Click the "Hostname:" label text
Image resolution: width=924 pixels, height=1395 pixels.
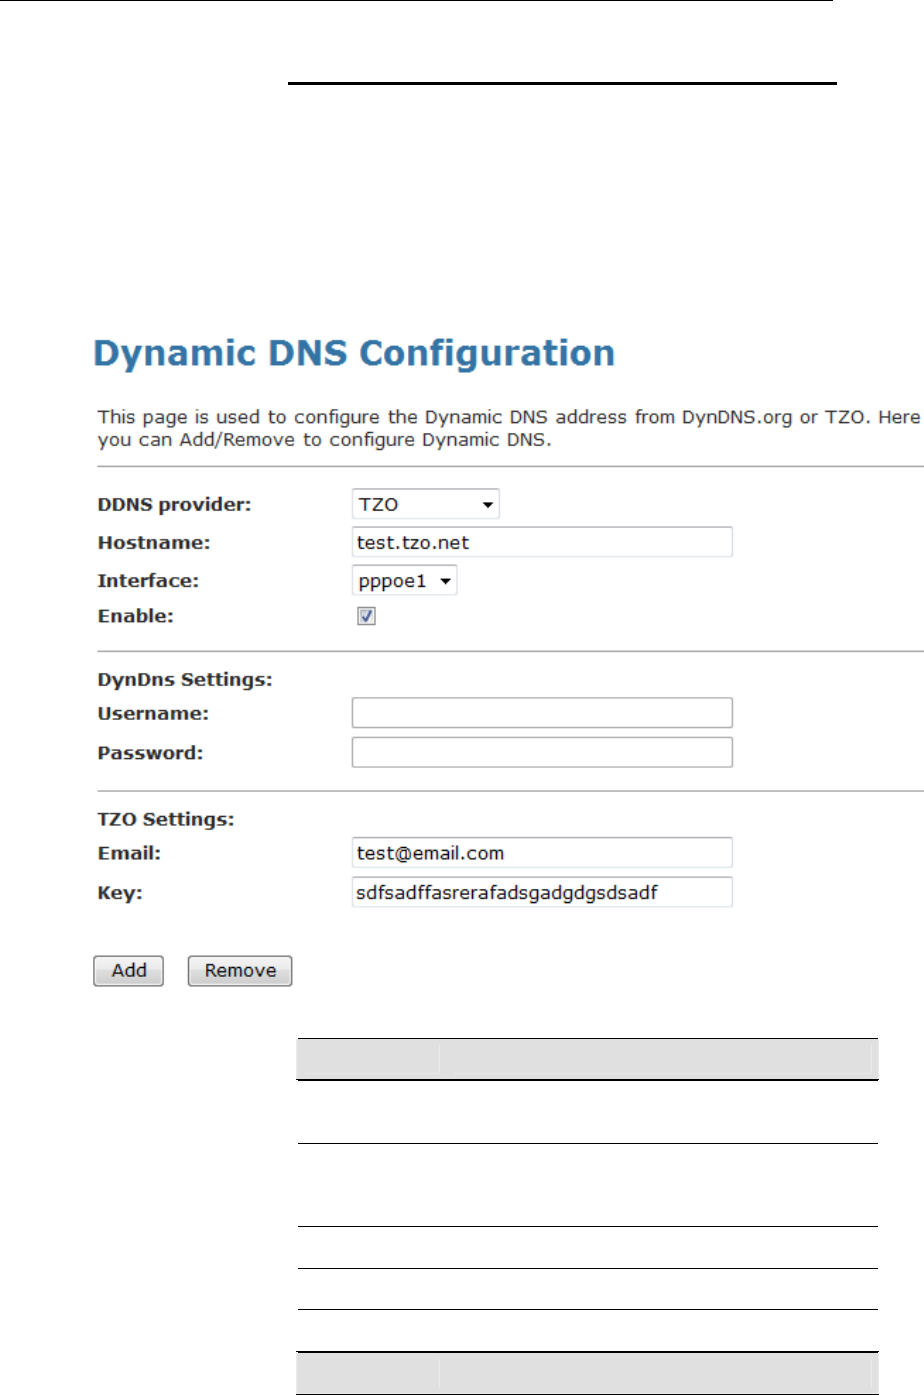tap(154, 543)
